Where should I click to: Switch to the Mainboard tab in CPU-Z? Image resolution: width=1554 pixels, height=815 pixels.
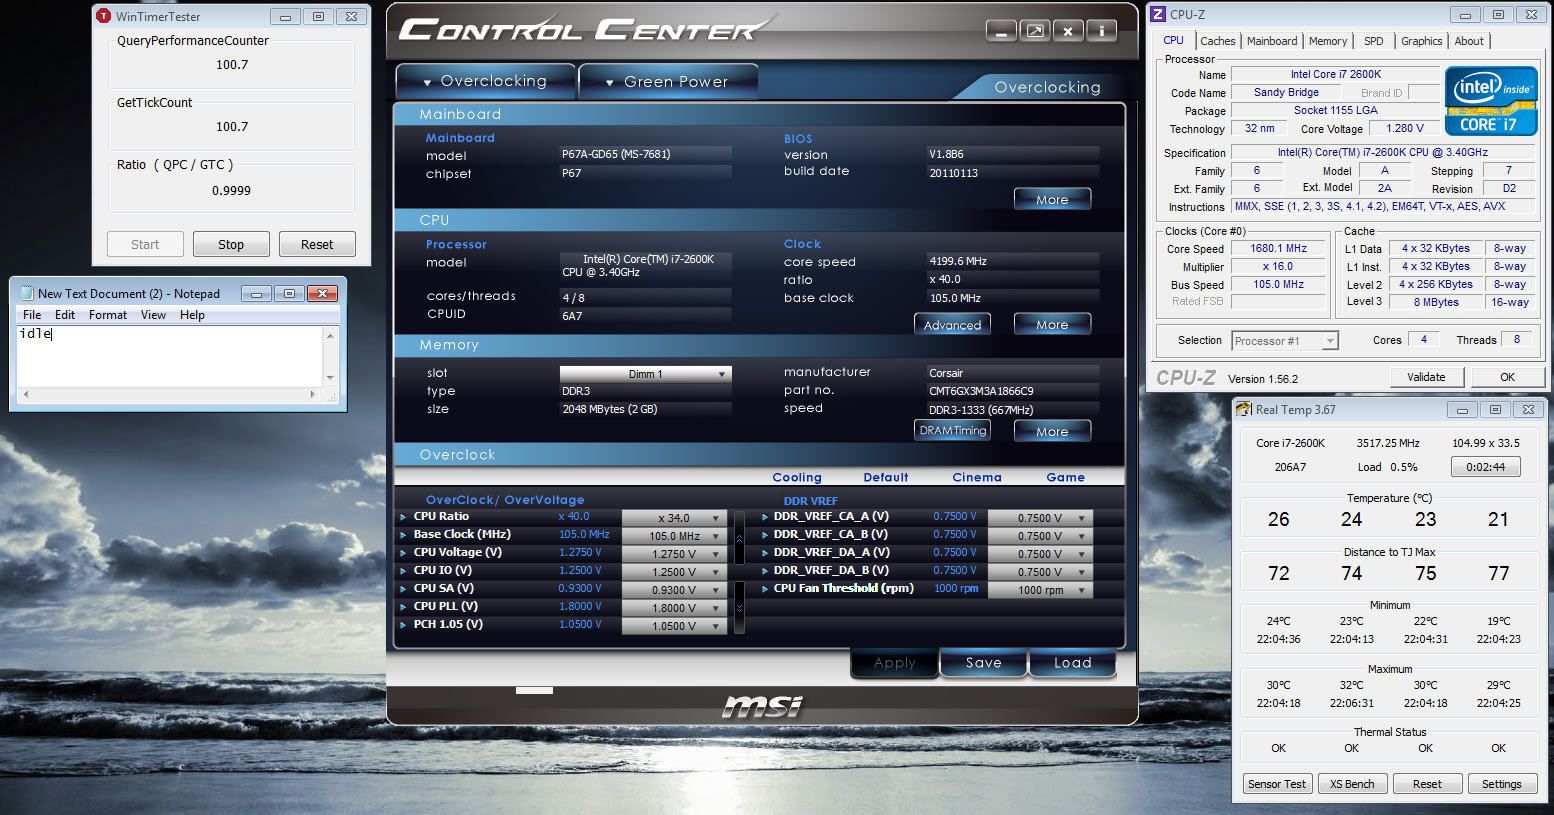coord(1272,41)
